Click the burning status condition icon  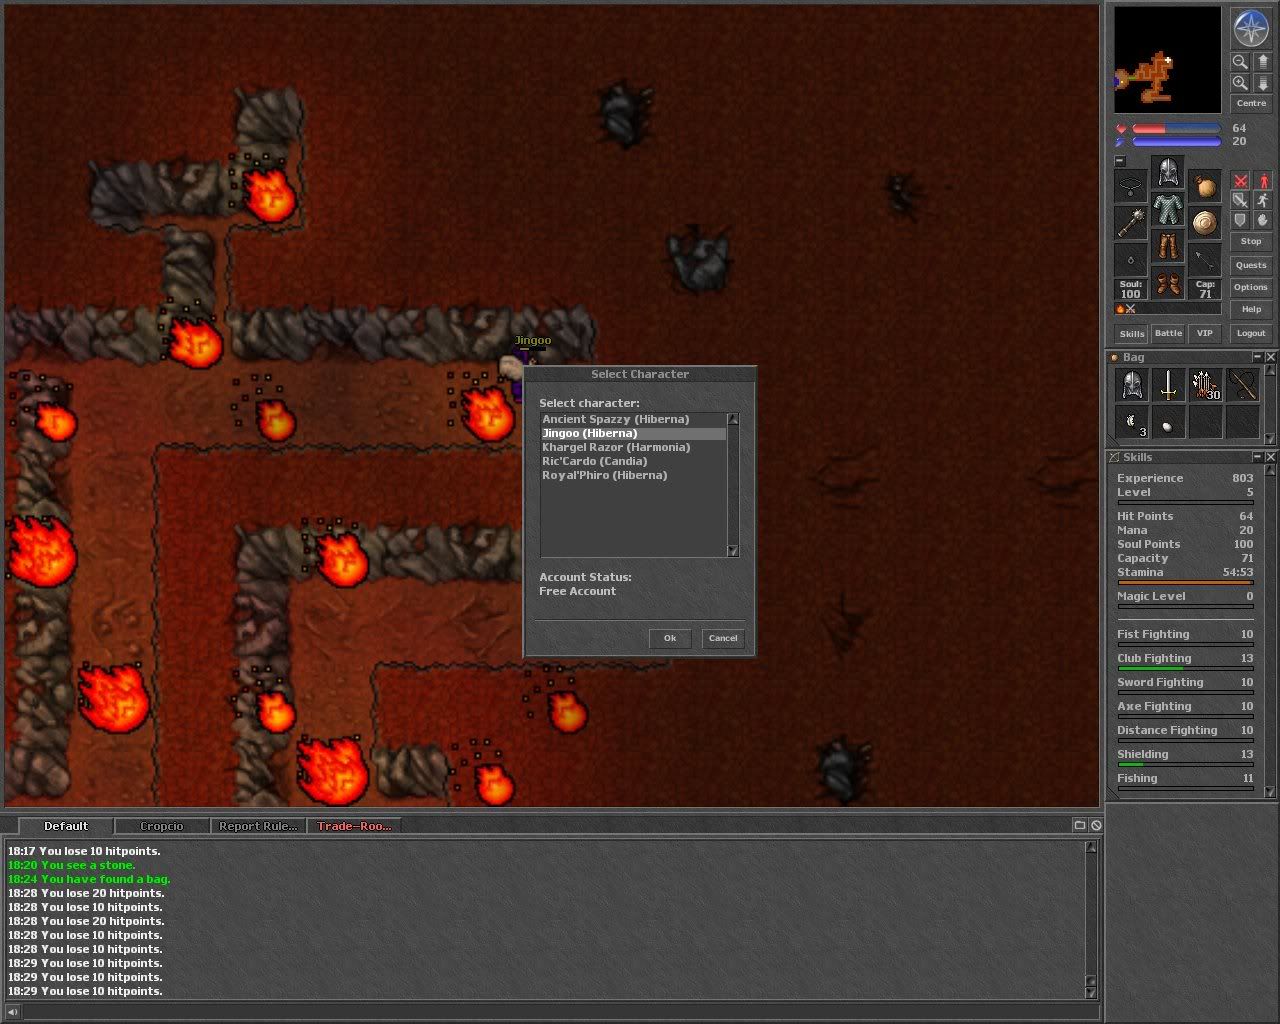point(1120,309)
